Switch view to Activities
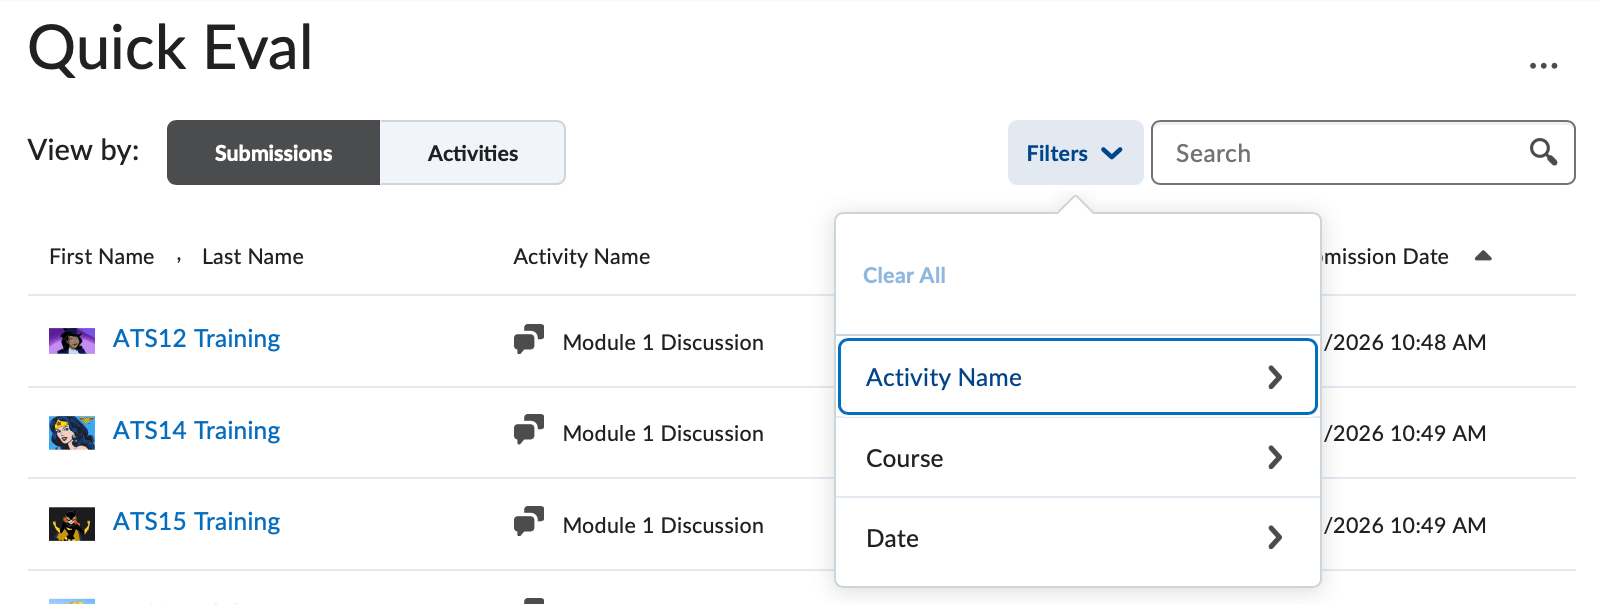The height and width of the screenshot is (604, 1600). click(x=473, y=153)
